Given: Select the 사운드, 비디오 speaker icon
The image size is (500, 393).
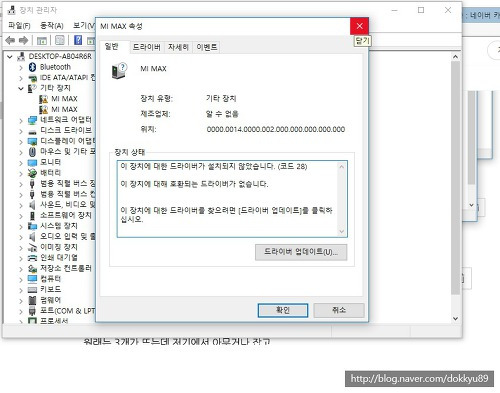Looking at the screenshot, I should click(32, 205).
